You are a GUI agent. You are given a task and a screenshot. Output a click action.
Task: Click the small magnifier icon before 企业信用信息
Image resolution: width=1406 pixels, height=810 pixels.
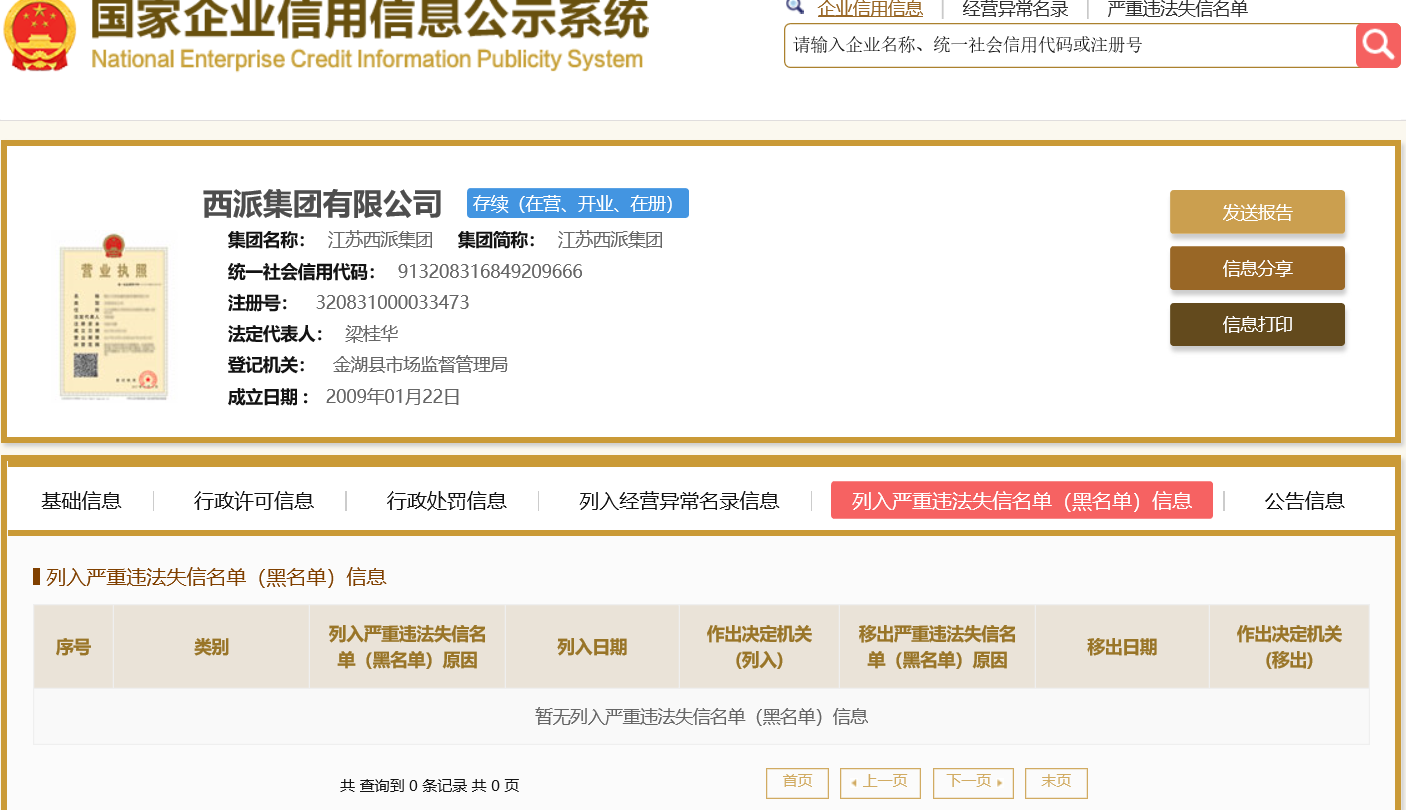coord(795,6)
